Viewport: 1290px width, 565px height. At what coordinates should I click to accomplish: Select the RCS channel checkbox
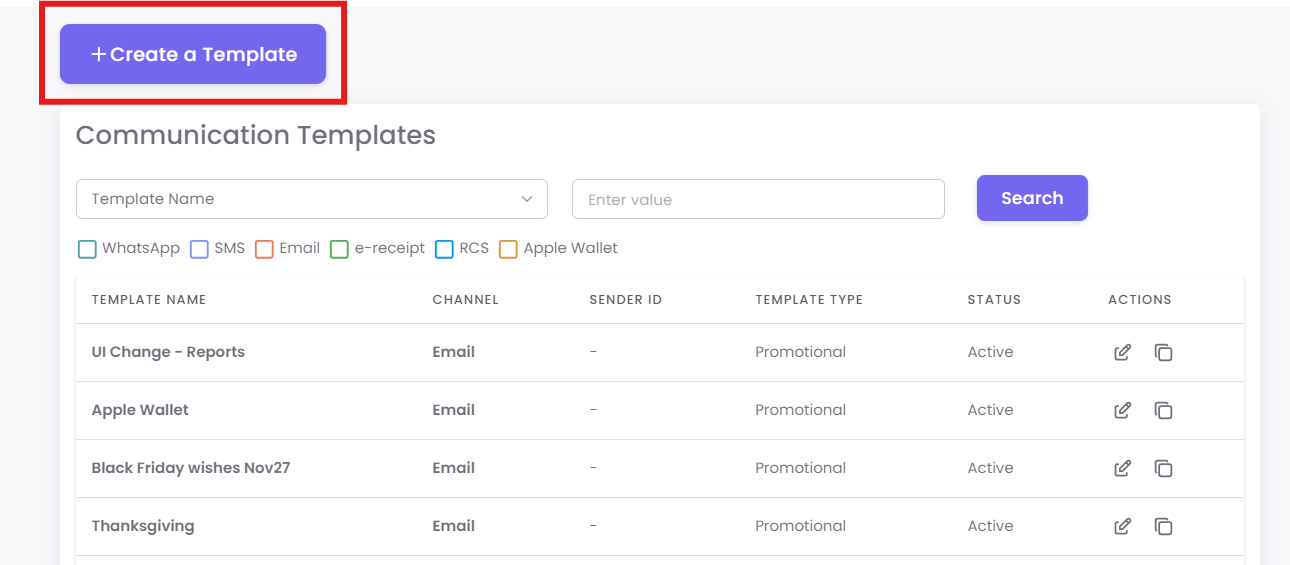tap(445, 249)
